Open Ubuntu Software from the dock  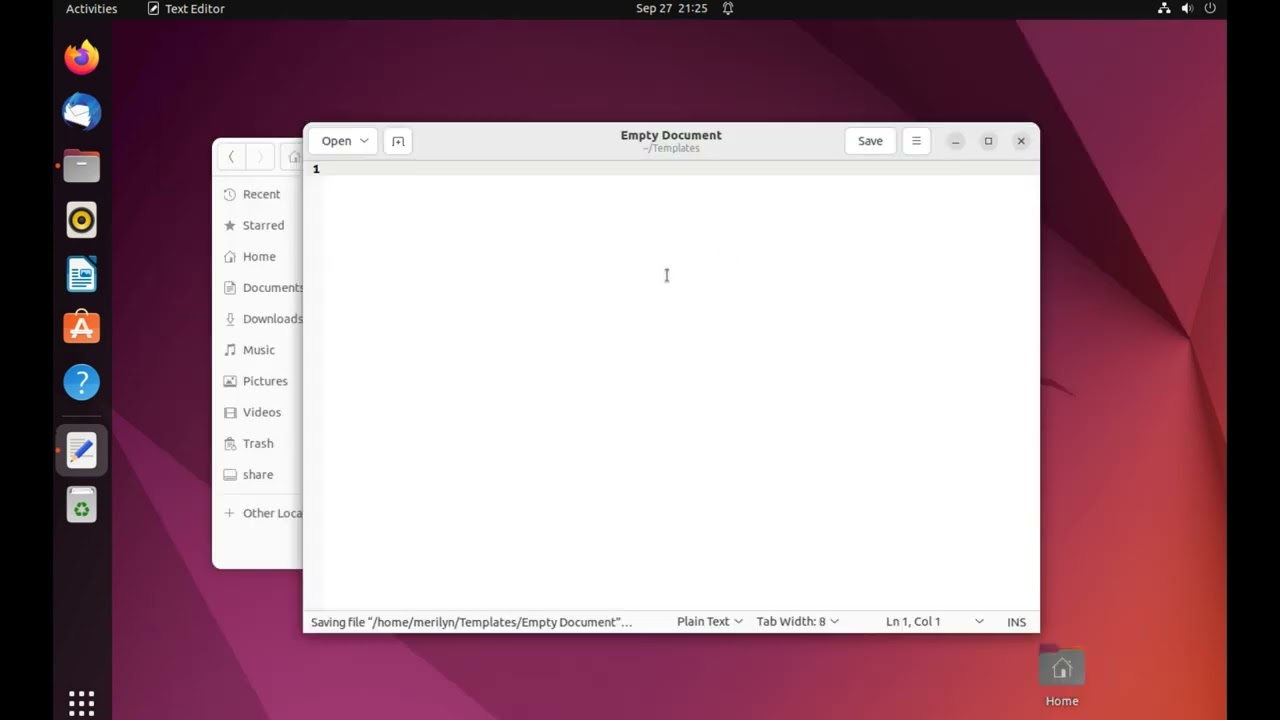82,328
